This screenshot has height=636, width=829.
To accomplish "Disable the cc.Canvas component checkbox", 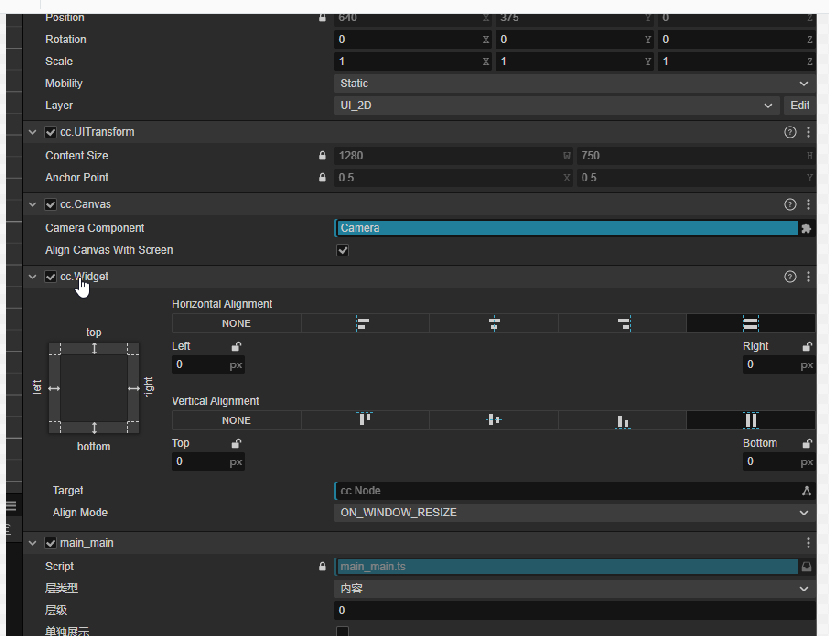I will (x=50, y=205).
